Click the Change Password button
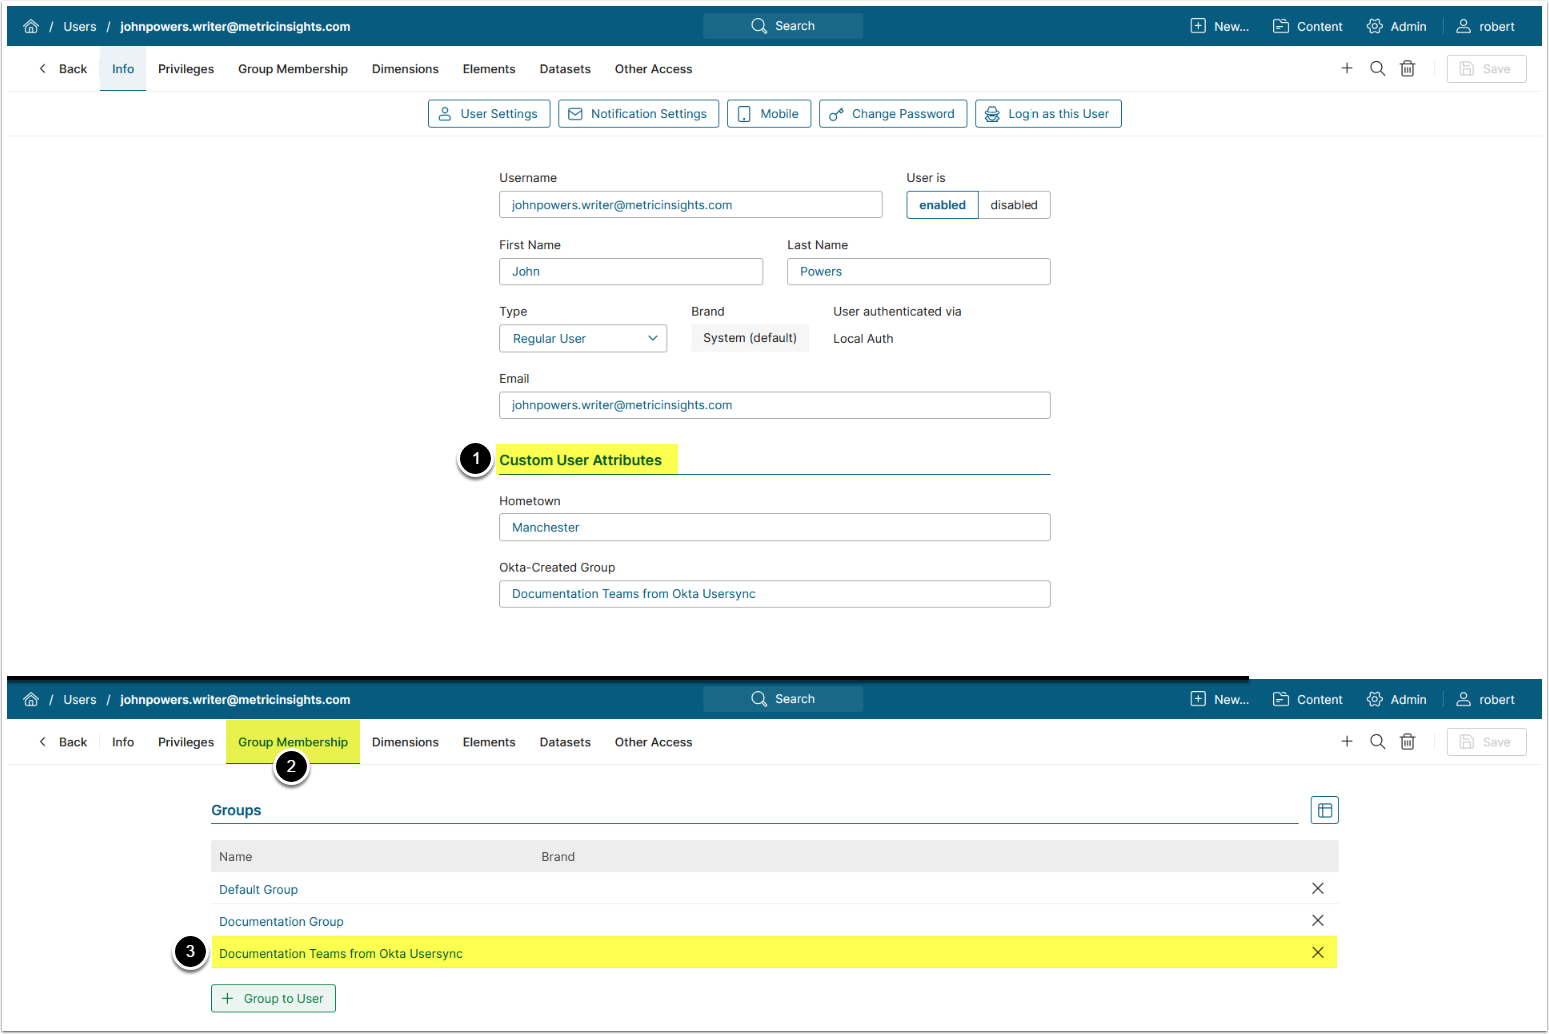The height and width of the screenshot is (1034, 1549). click(x=893, y=114)
